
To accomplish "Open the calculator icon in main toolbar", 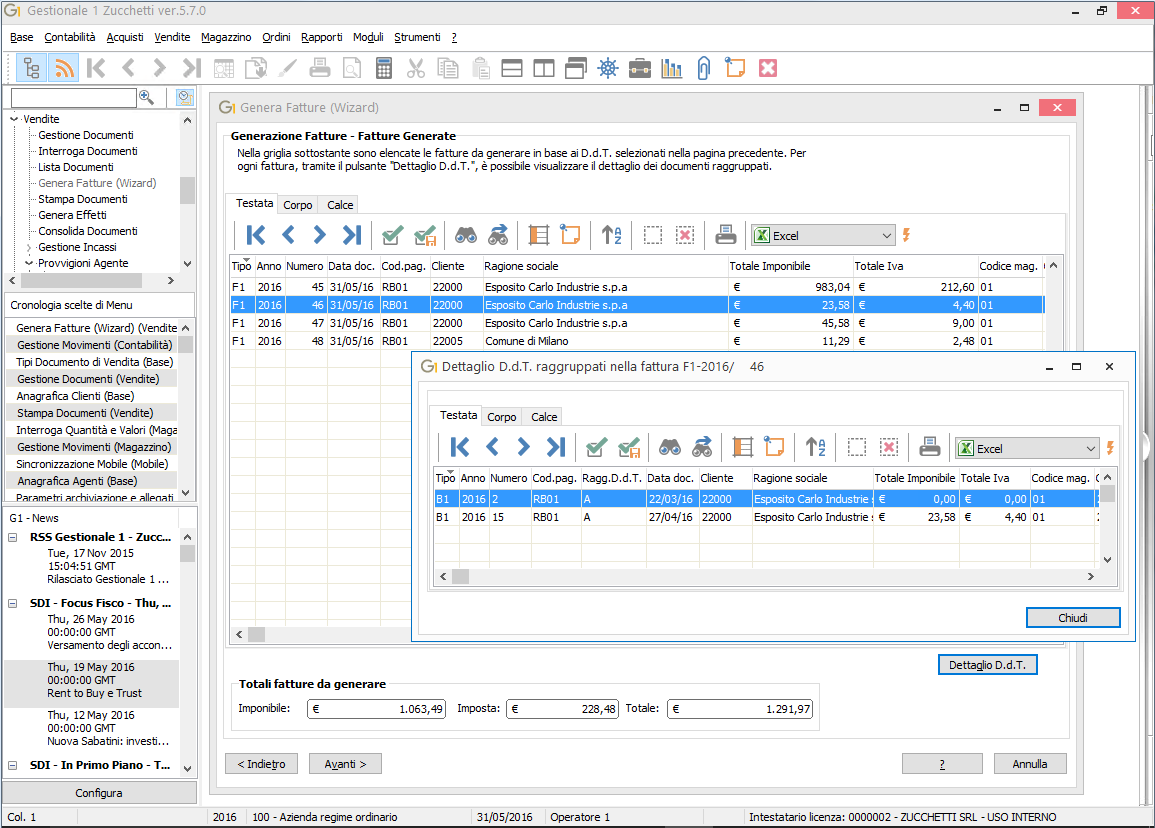I will tap(384, 69).
